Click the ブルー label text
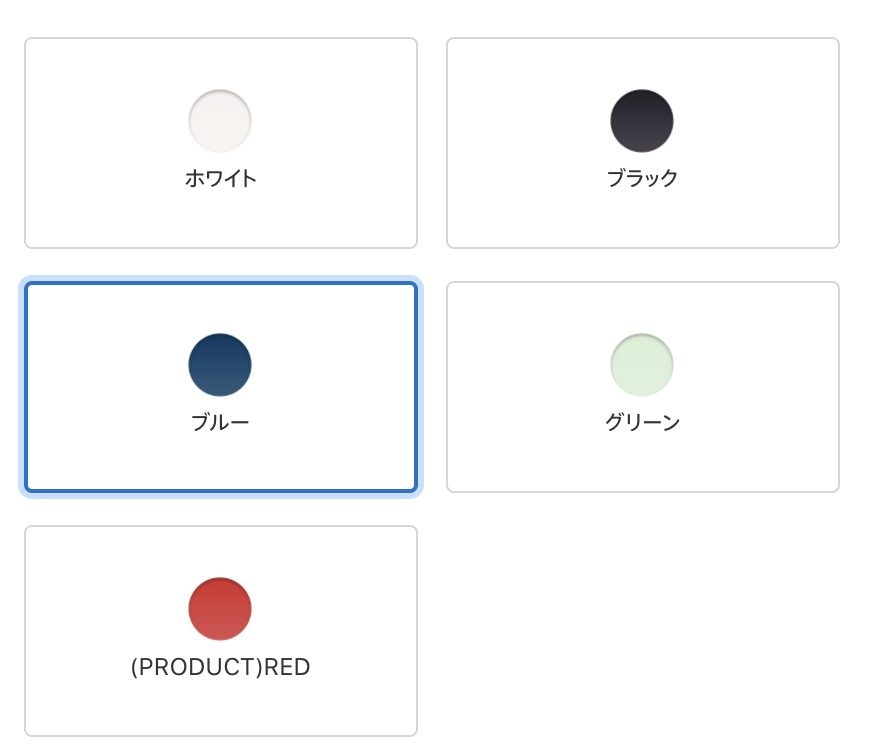 pyautogui.click(x=220, y=422)
